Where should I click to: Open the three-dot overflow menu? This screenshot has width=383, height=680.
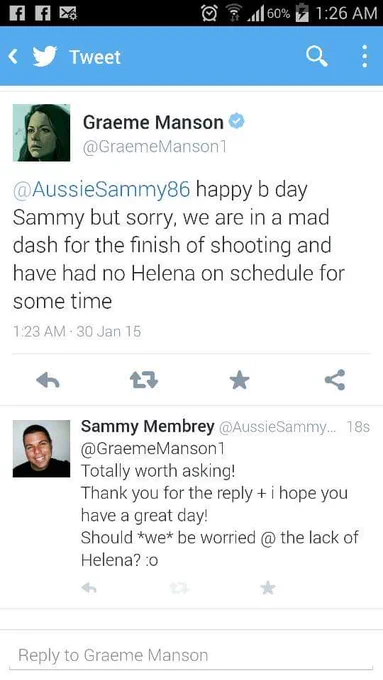[x=365, y=56]
